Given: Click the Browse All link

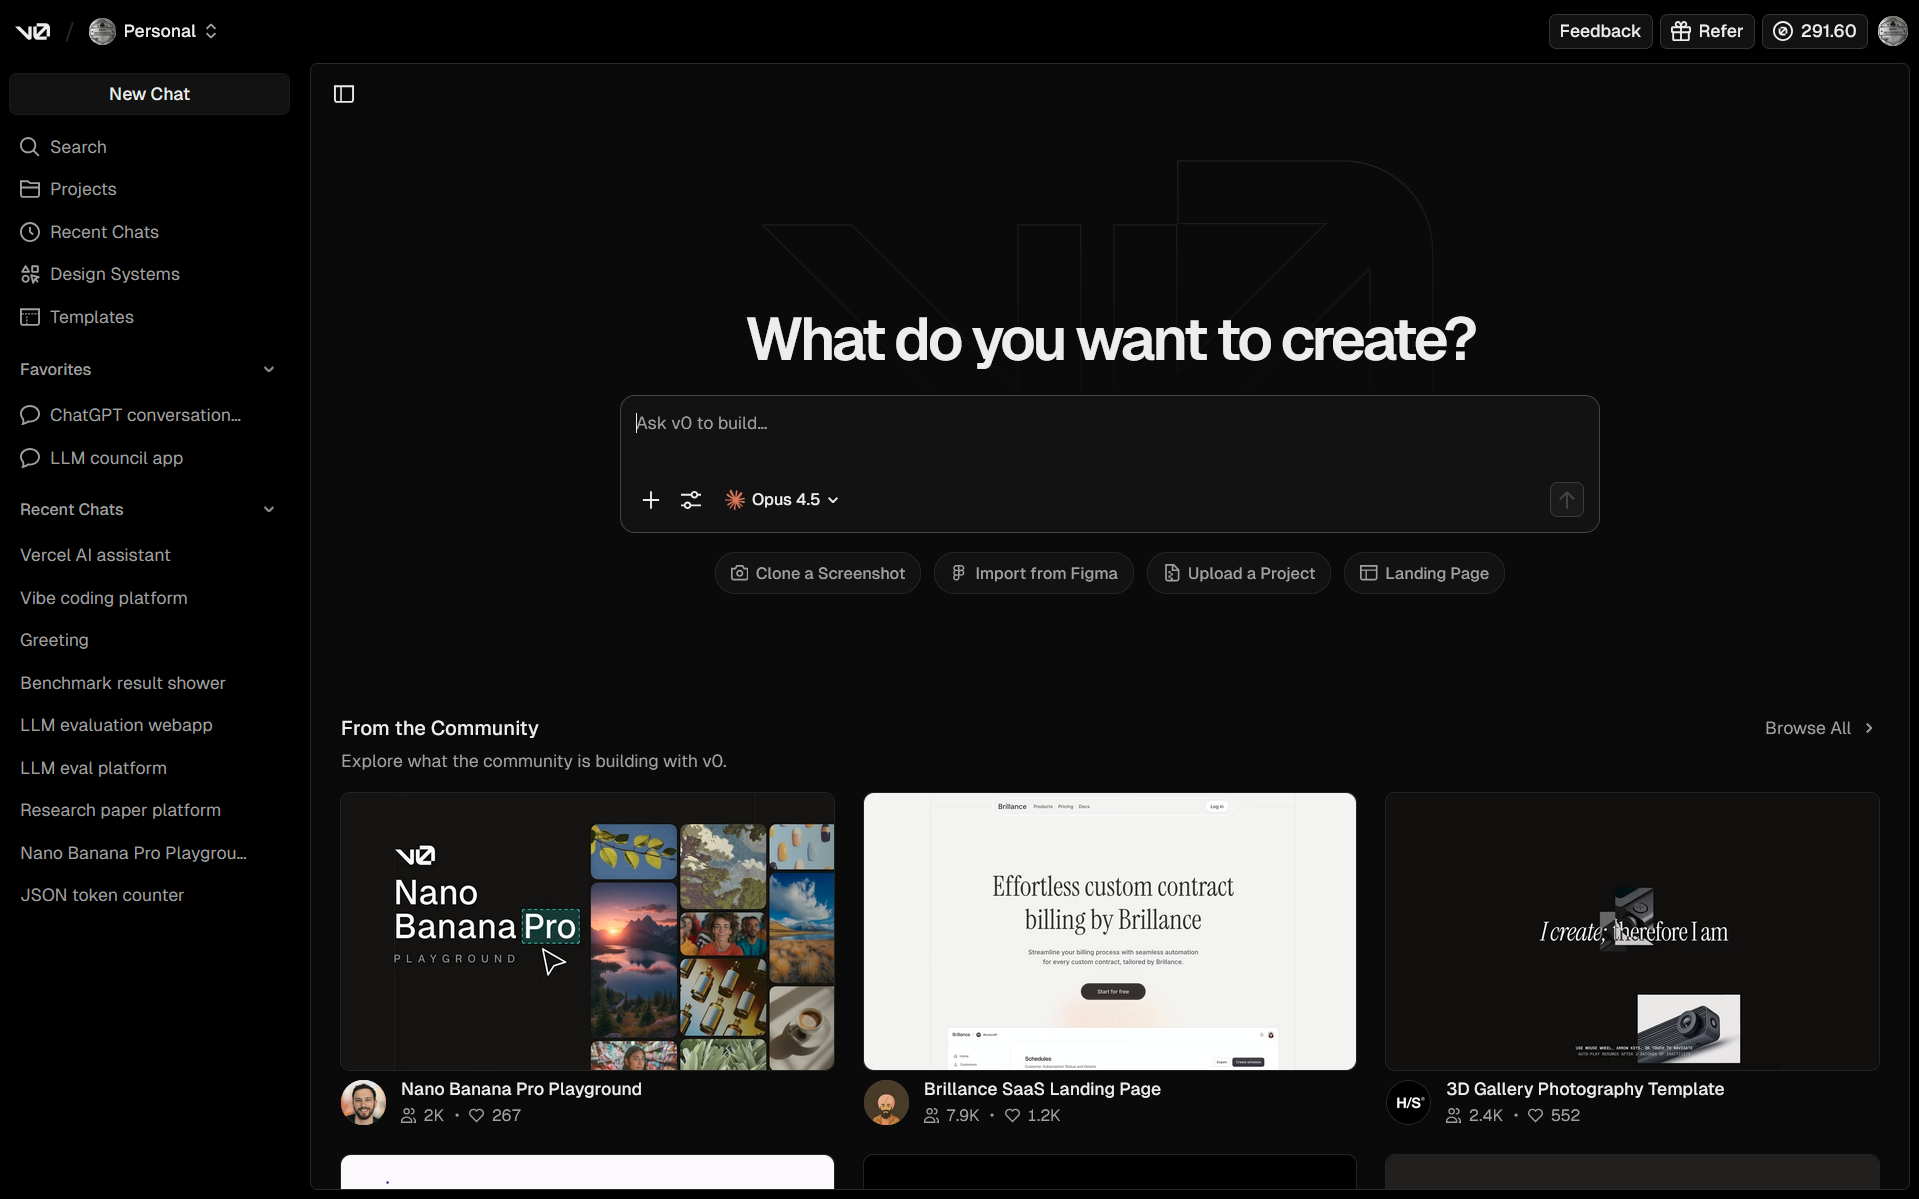Looking at the screenshot, I should pyautogui.click(x=1819, y=728).
